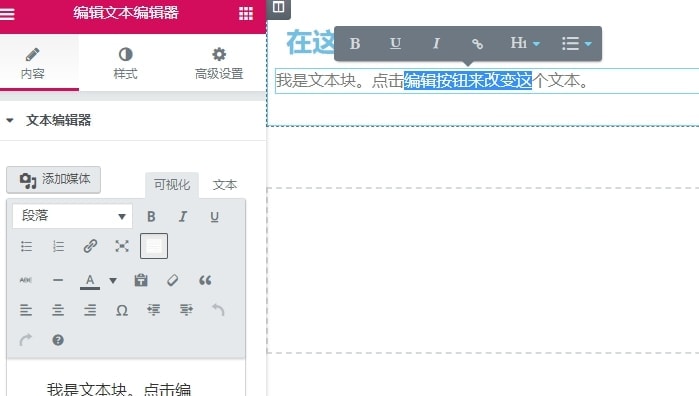699x396 pixels.
Task: Decrease indent in the panel editor
Action: (x=154, y=310)
